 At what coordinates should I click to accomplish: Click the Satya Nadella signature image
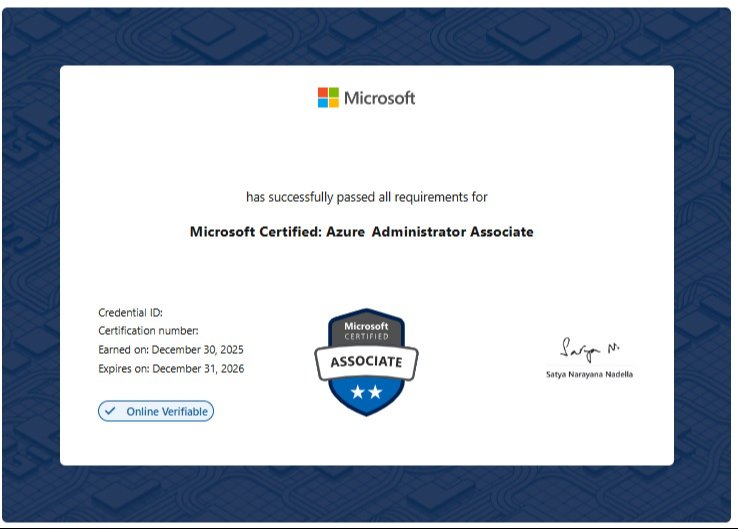pyautogui.click(x=589, y=349)
